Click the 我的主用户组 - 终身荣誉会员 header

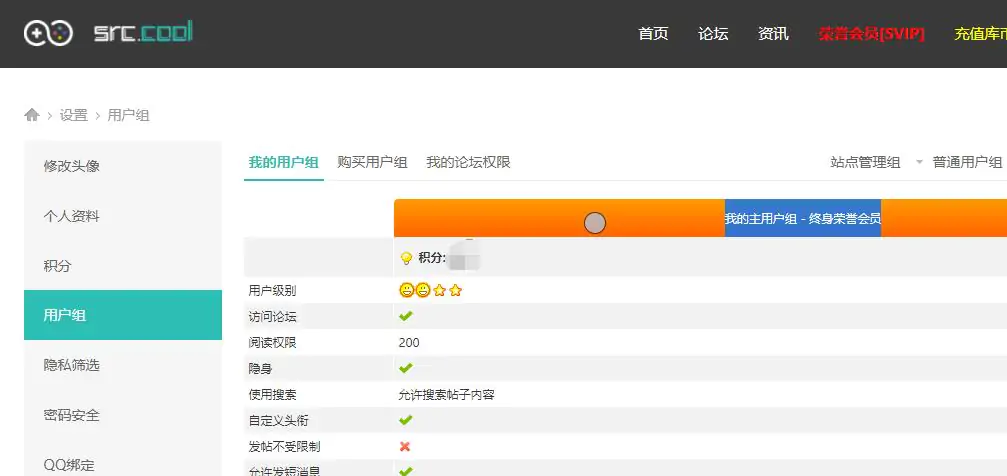click(x=803, y=218)
